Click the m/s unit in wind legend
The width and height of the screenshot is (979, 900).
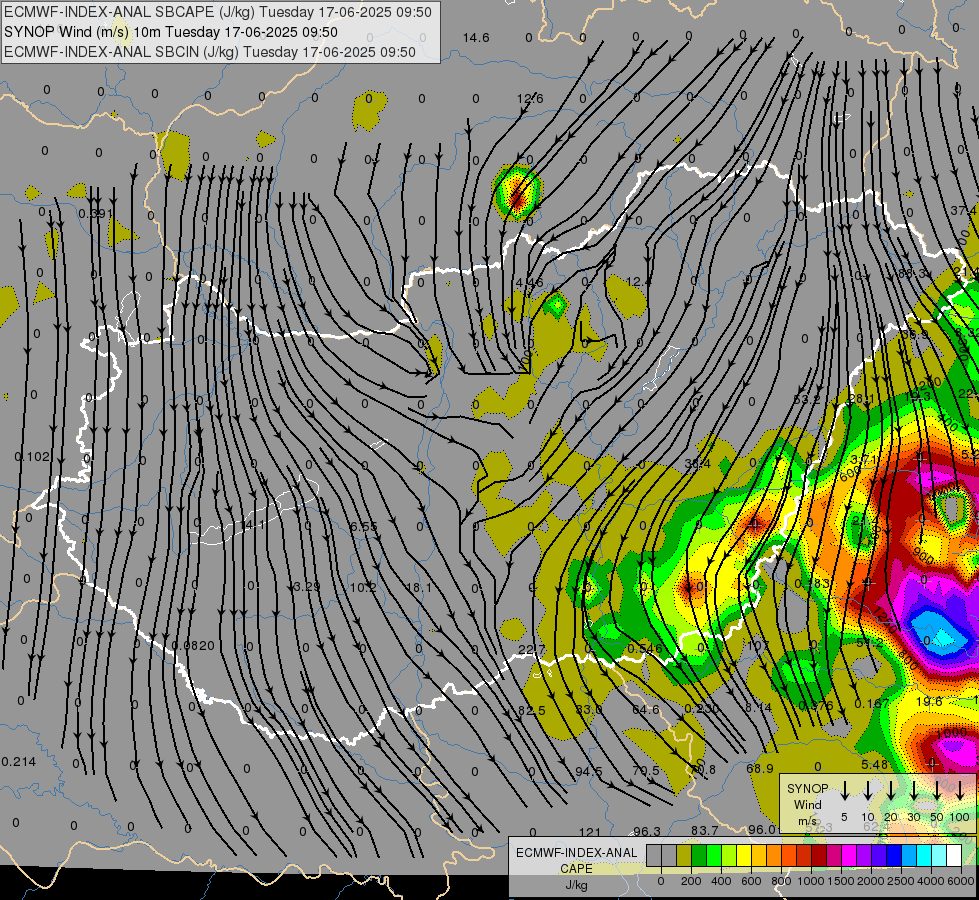point(807,821)
